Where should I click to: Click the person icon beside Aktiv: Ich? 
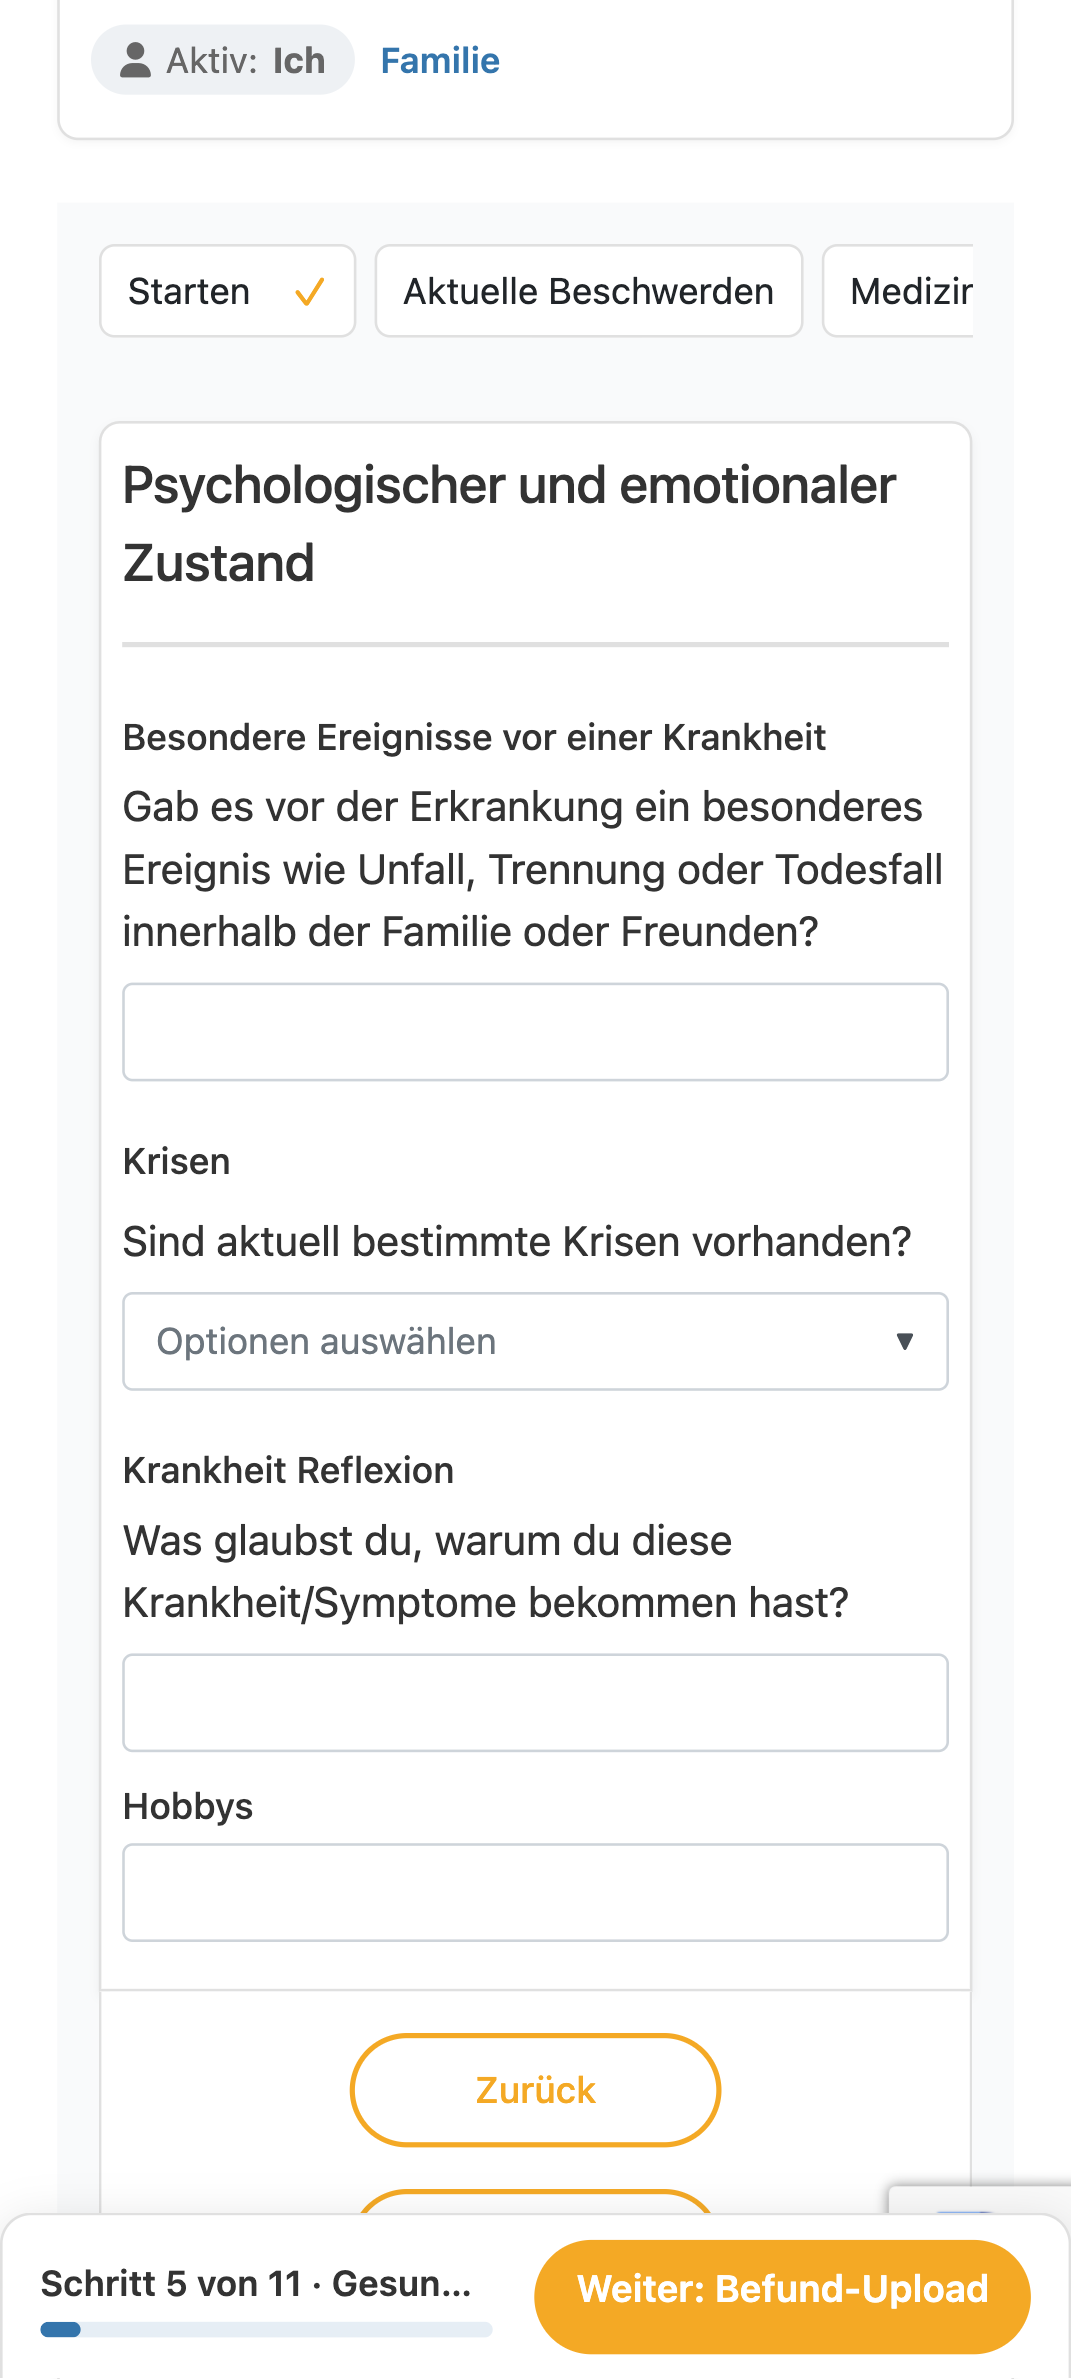135,60
